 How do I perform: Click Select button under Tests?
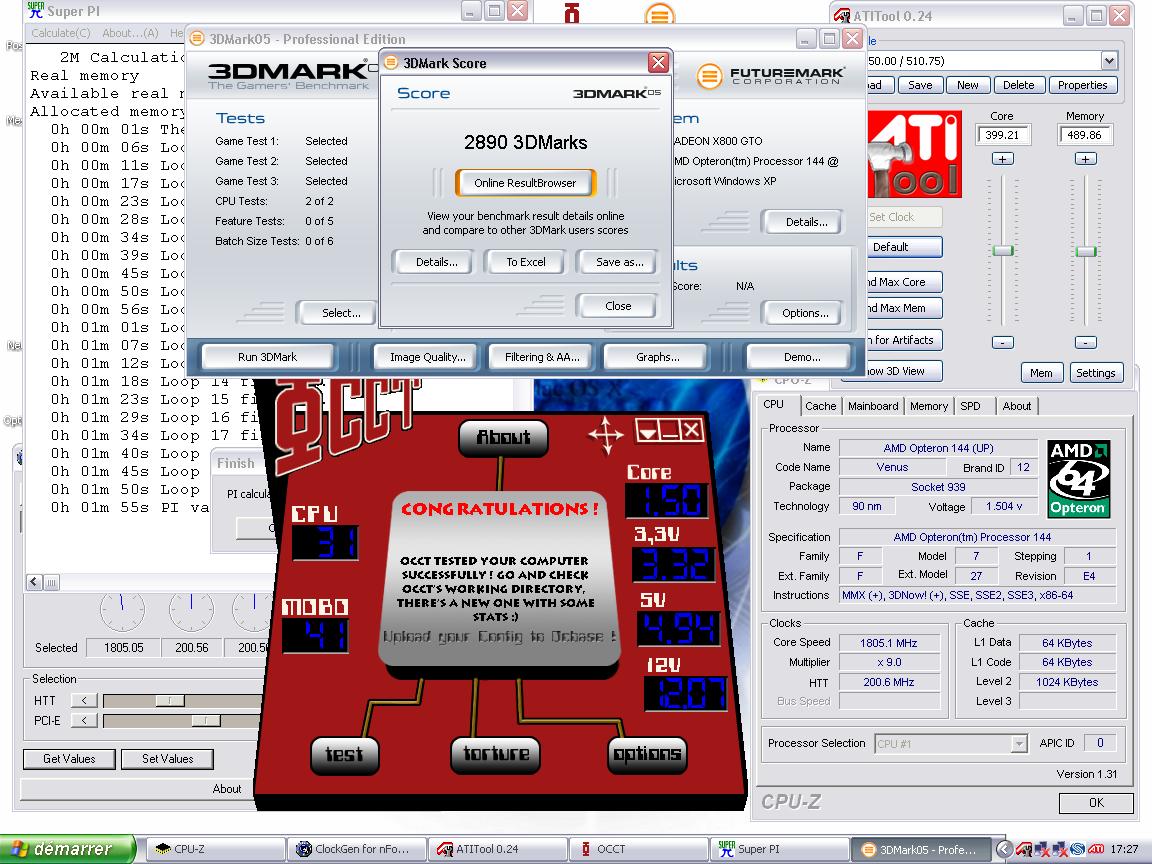[340, 313]
